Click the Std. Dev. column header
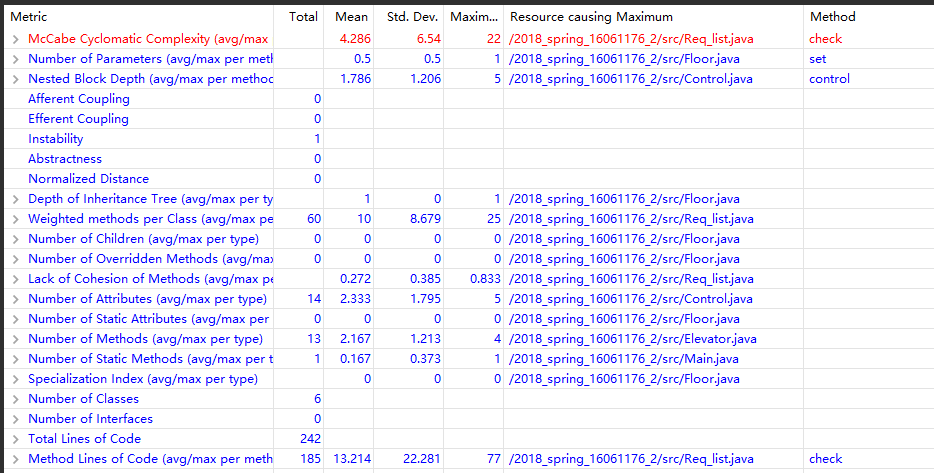The image size is (934, 473). pyautogui.click(x=410, y=17)
